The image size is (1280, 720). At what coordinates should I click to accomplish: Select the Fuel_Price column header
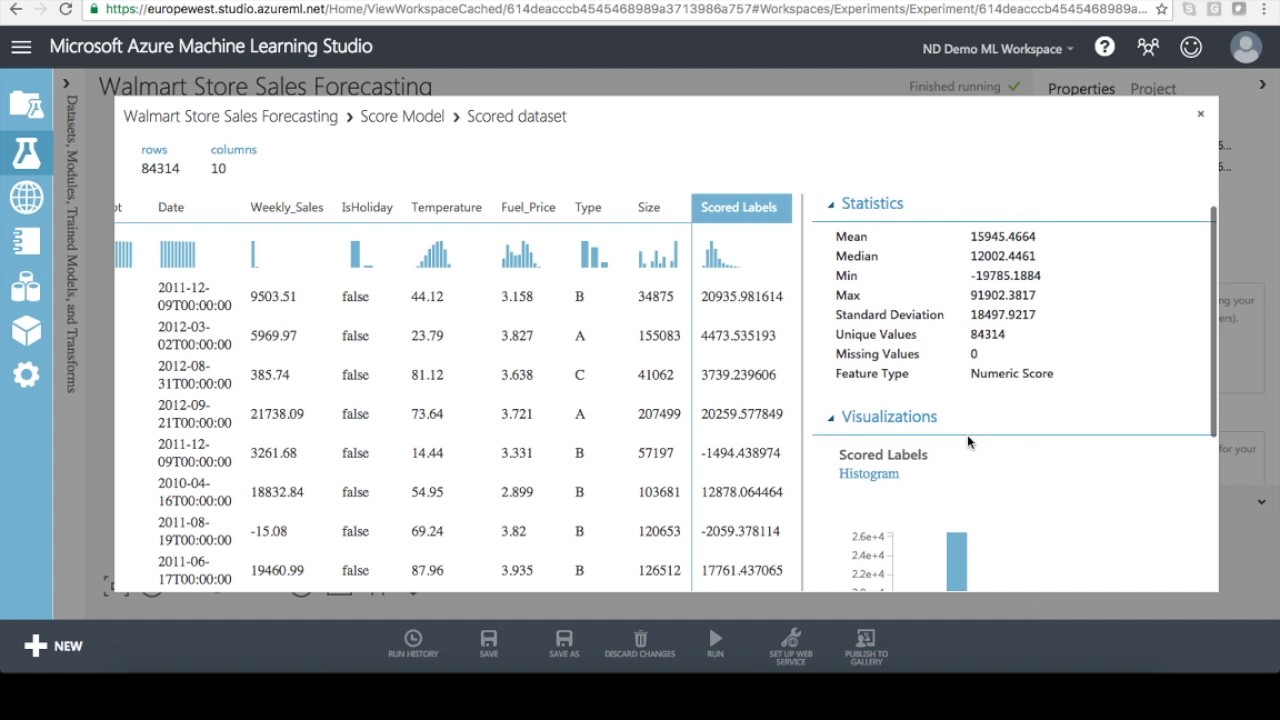pos(528,207)
